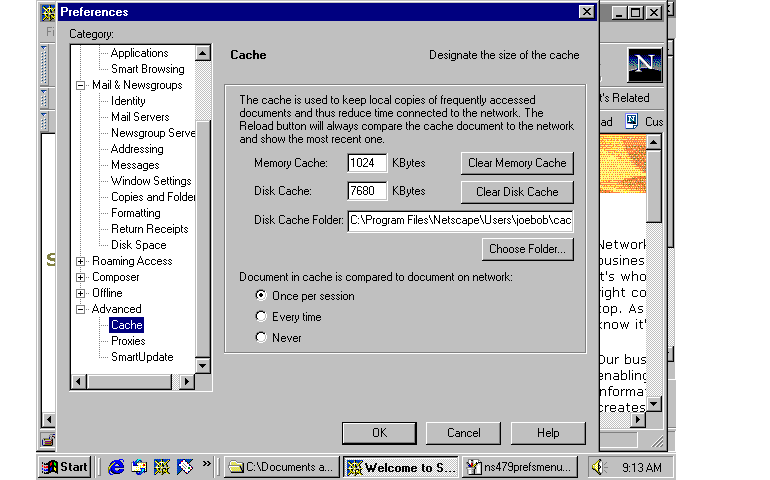Close the Preferences dialog
The width and height of the screenshot is (770, 480).
(586, 12)
